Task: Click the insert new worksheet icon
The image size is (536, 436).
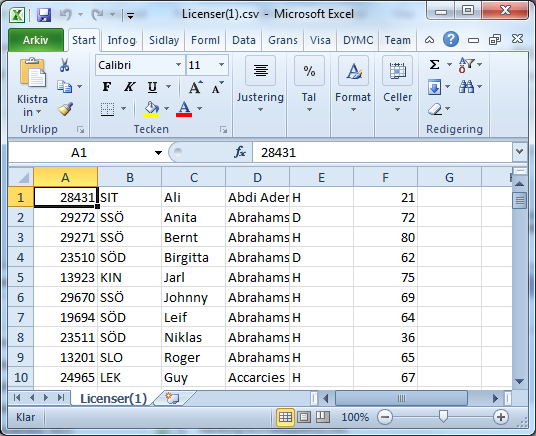Action: 172,398
